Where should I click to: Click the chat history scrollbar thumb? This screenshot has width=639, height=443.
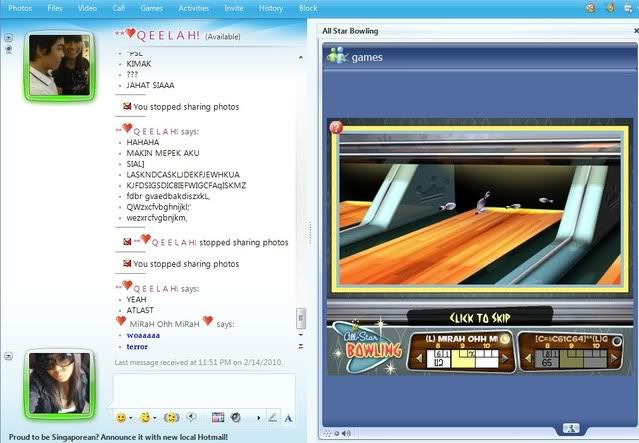[x=301, y=318]
